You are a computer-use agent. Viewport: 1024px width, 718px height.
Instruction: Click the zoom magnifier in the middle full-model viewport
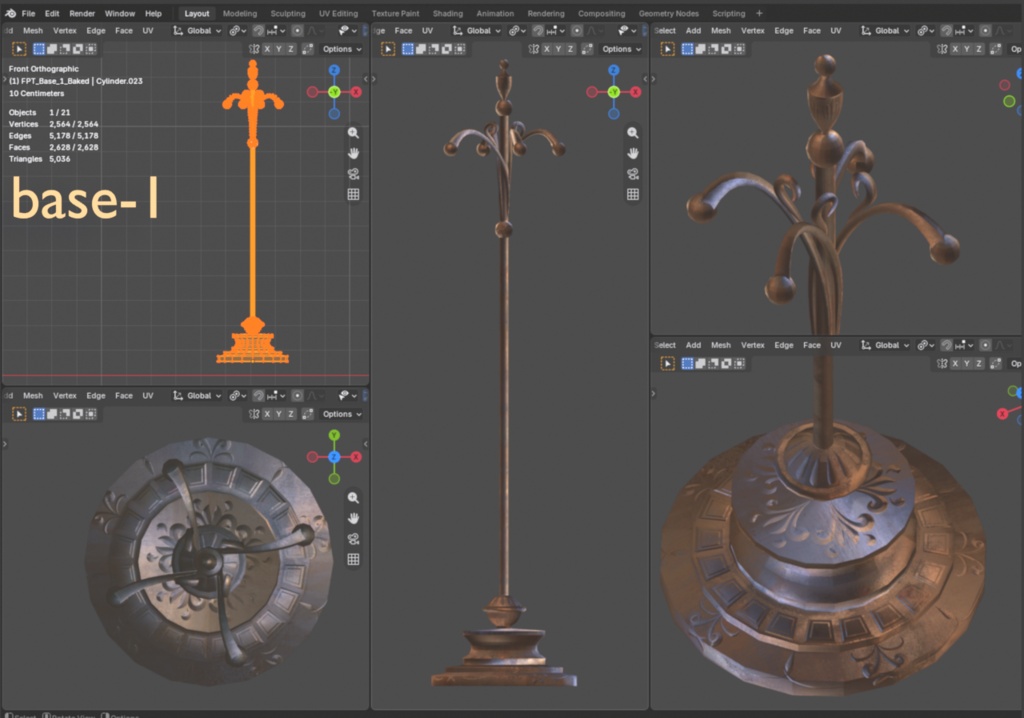(x=633, y=133)
